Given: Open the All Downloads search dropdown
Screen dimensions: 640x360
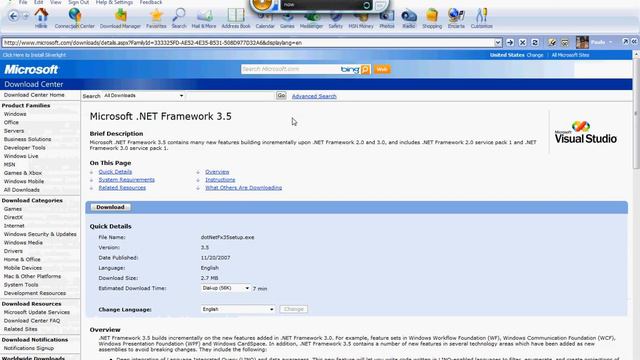Looking at the screenshot, I should [x=143, y=96].
